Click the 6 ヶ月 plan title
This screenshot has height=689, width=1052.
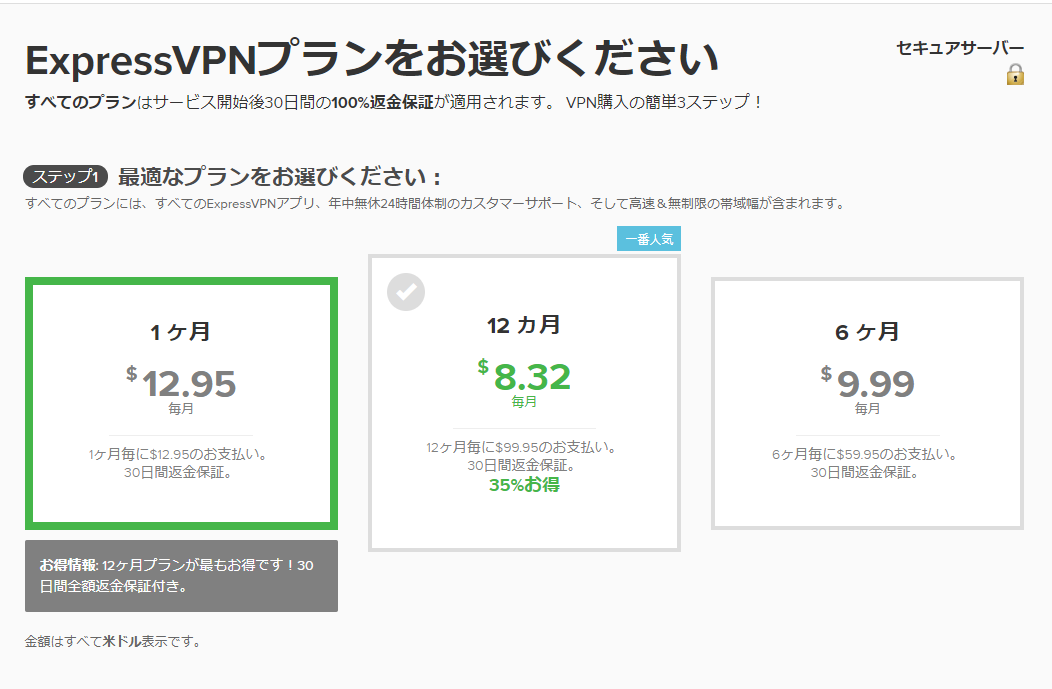point(867,331)
